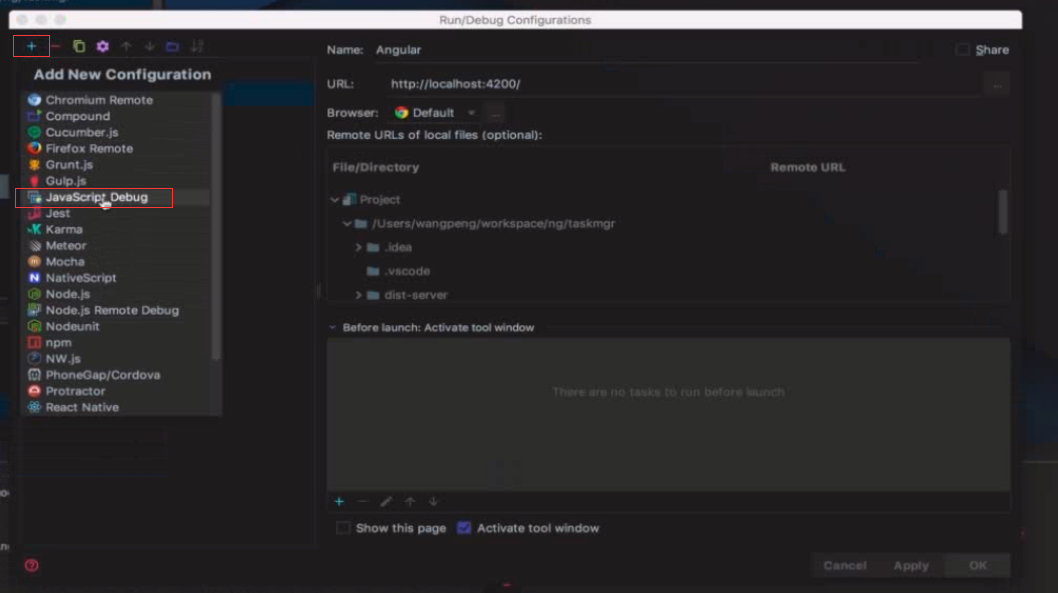Uncheck Activate tool window checkbox
1058x593 pixels.
pyautogui.click(x=464, y=528)
